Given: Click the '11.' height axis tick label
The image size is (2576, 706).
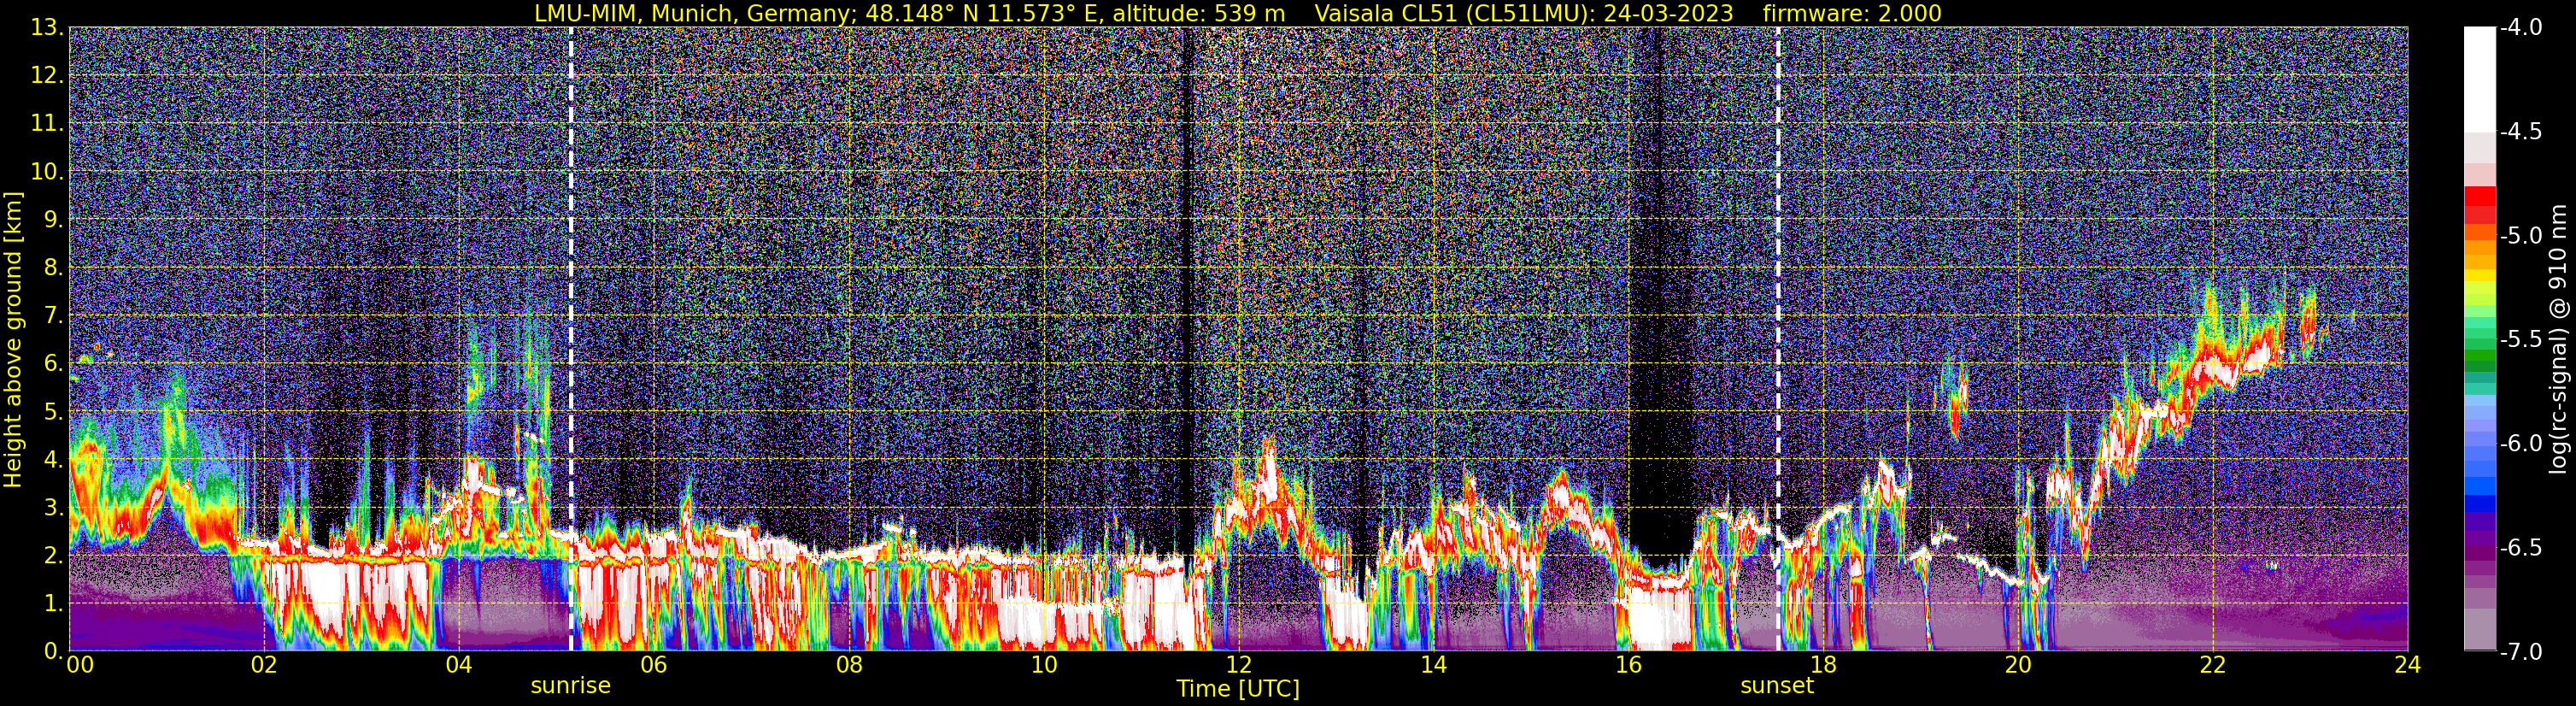Looking at the screenshot, I should point(48,124).
